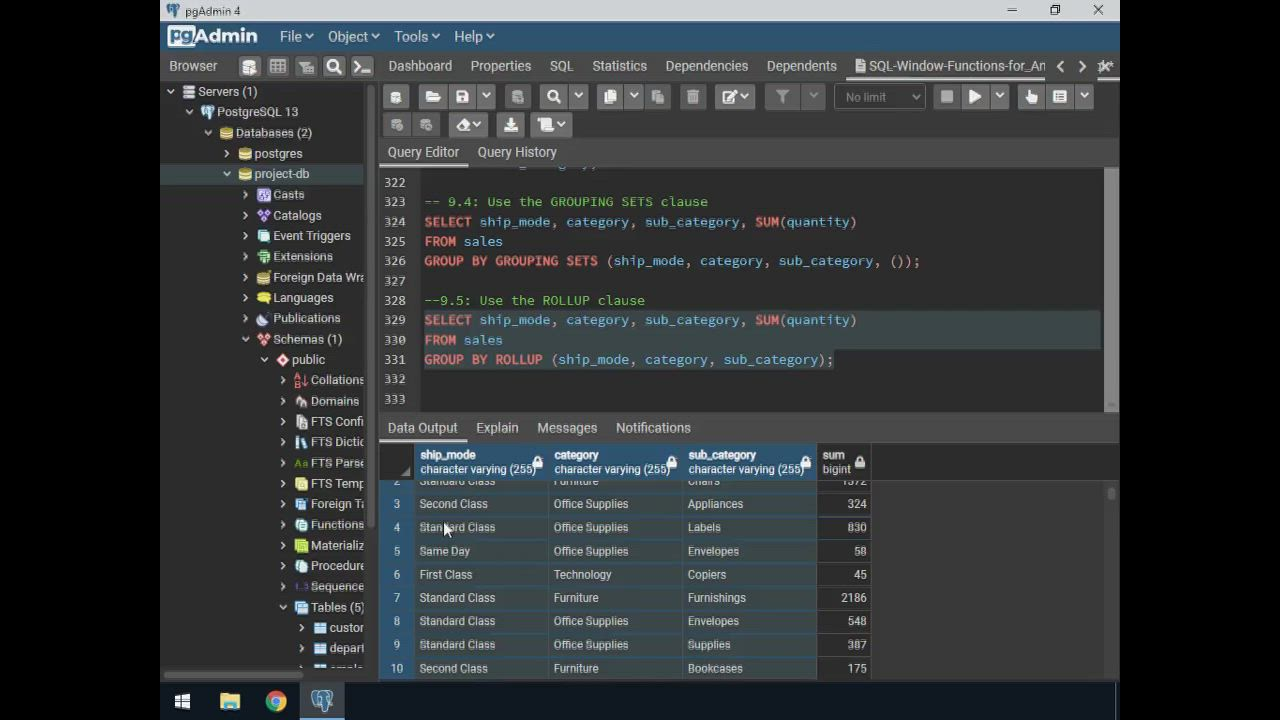The height and width of the screenshot is (720, 1280).
Task: Collapse the Tables (5) tree node
Action: 283,607
